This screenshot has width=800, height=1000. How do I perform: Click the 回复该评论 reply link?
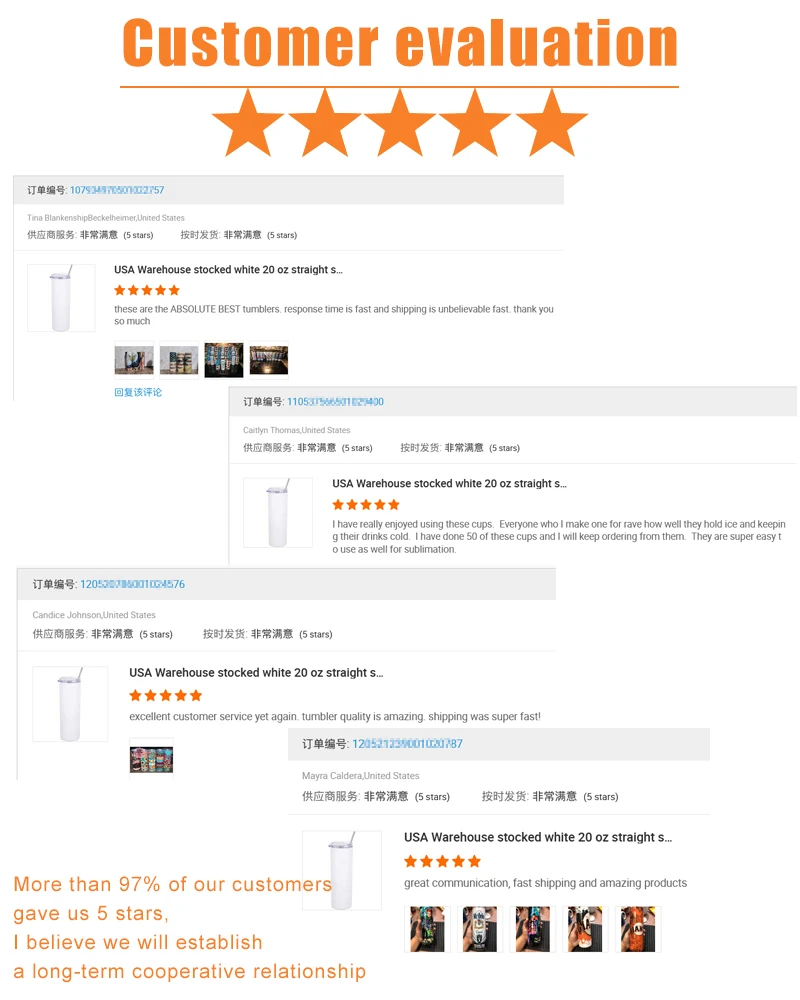pyautogui.click(x=138, y=392)
